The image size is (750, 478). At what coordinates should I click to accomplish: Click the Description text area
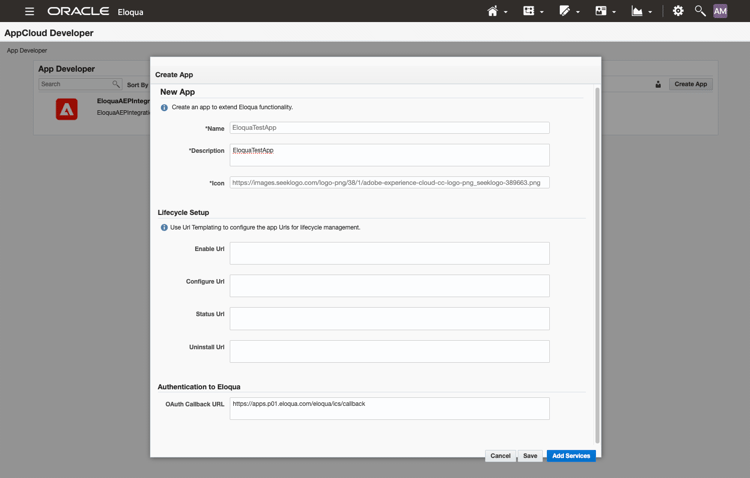point(389,155)
